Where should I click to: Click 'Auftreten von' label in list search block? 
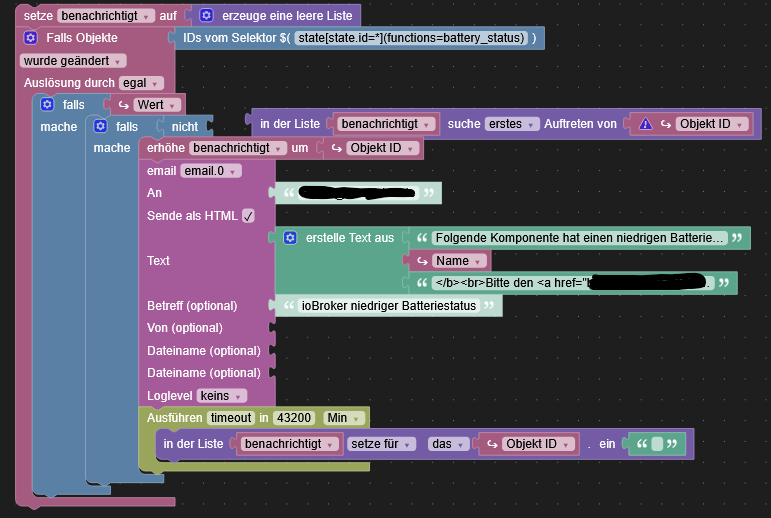click(x=580, y=124)
